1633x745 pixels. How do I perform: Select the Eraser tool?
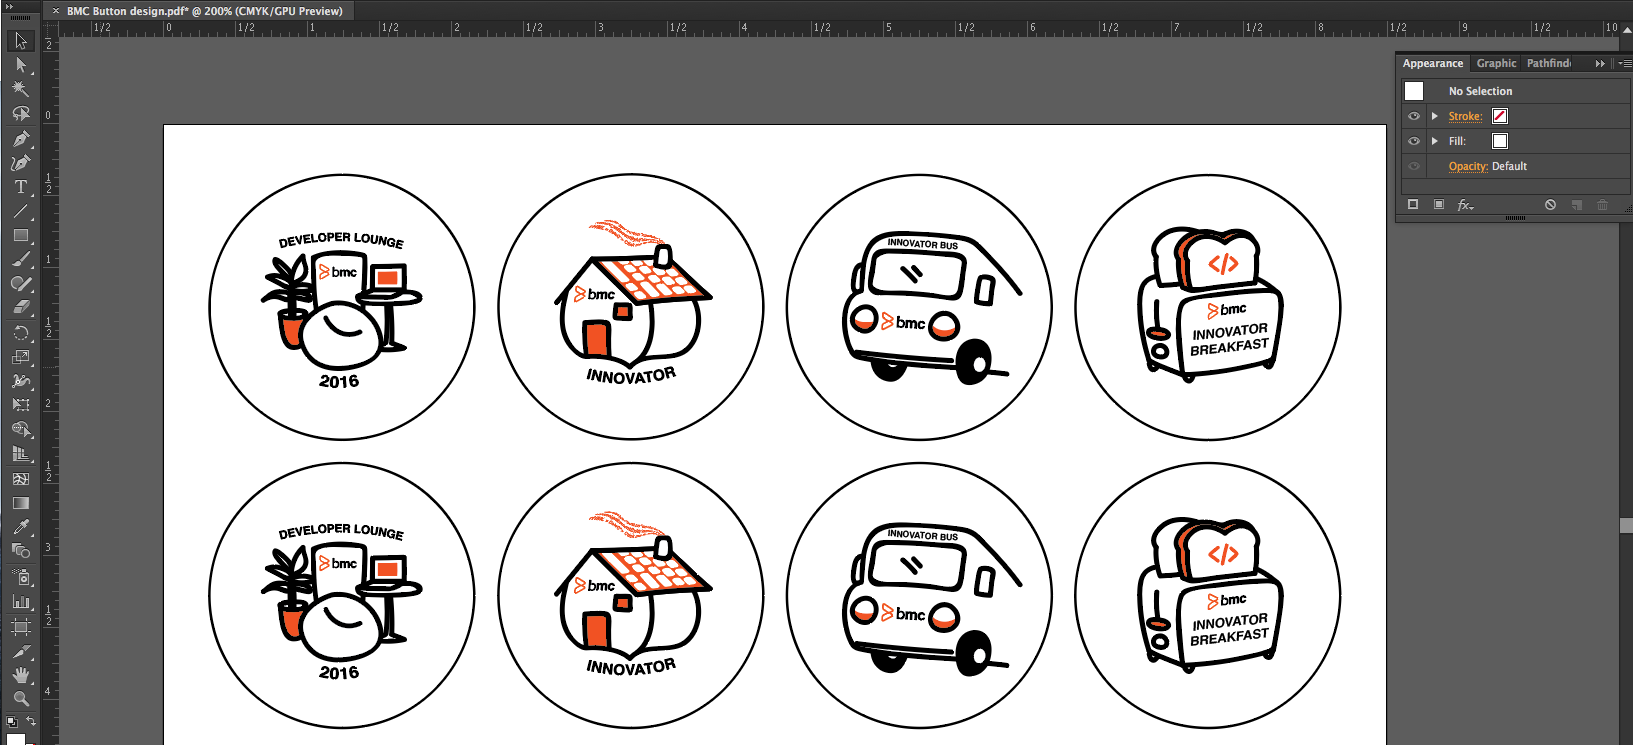tap(20, 307)
